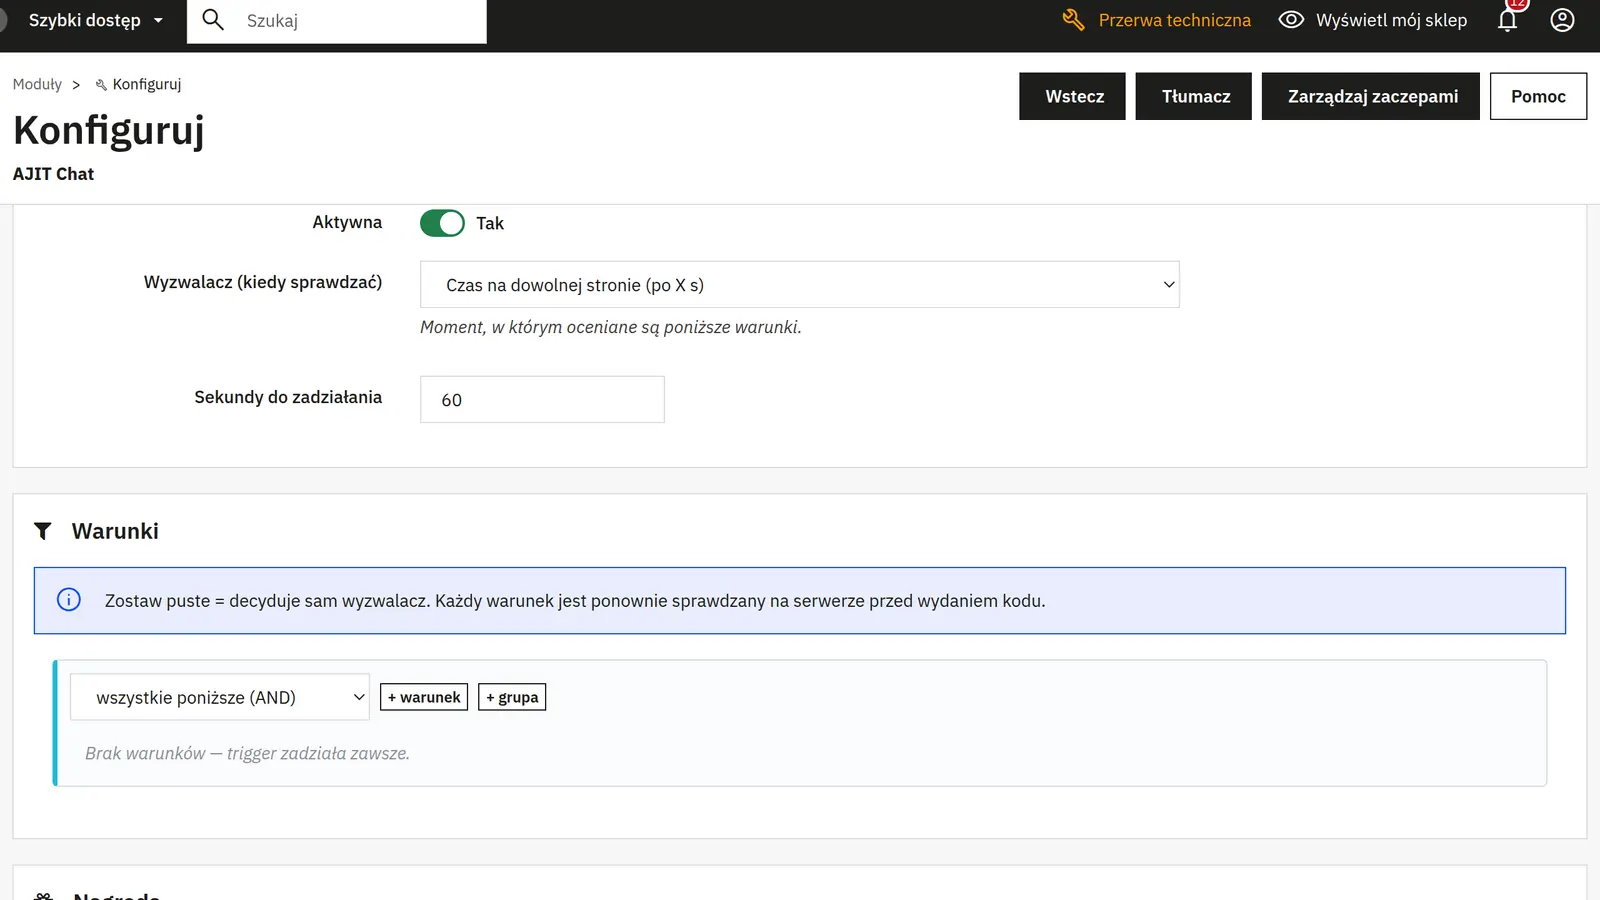Add a group with '+ grupa'
Viewport: 1600px width, 900px height.
coord(512,697)
